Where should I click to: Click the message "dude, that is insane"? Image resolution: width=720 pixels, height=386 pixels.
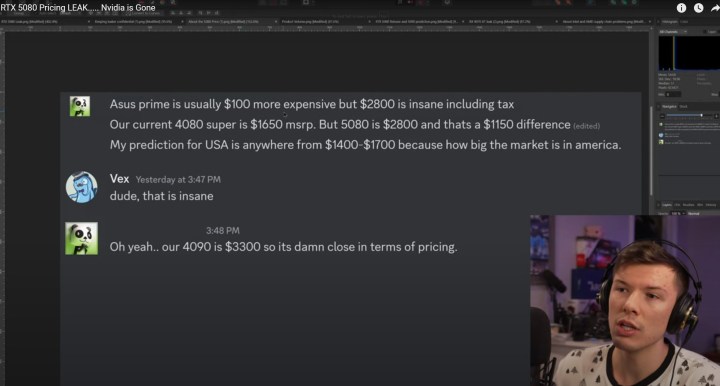(x=162, y=196)
